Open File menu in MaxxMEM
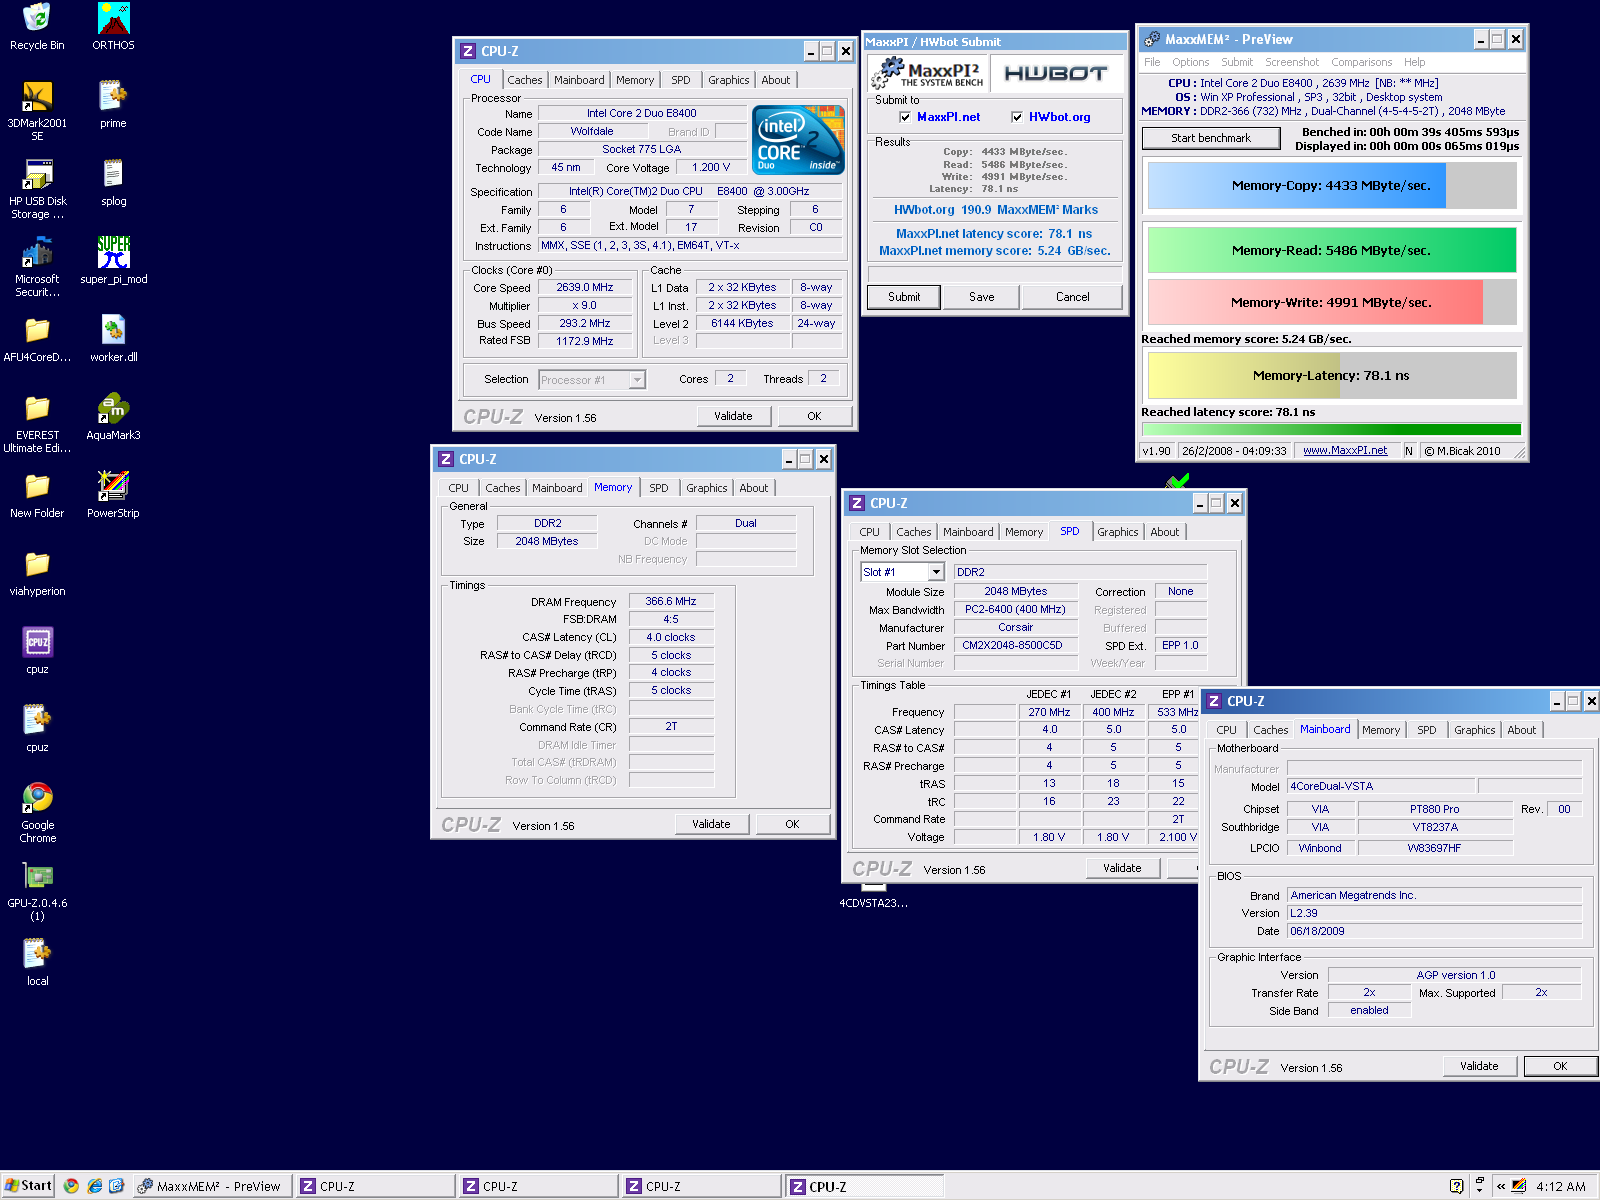 pyautogui.click(x=1152, y=62)
